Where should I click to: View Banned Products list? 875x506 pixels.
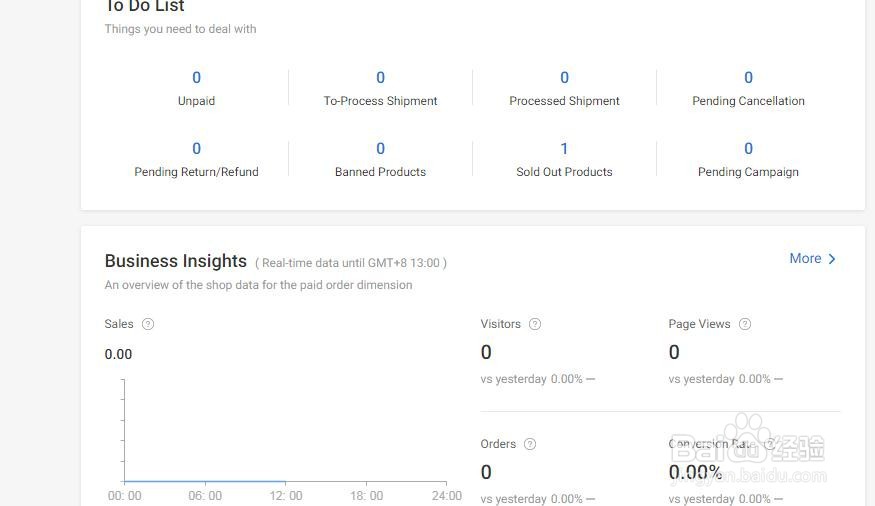(380, 149)
